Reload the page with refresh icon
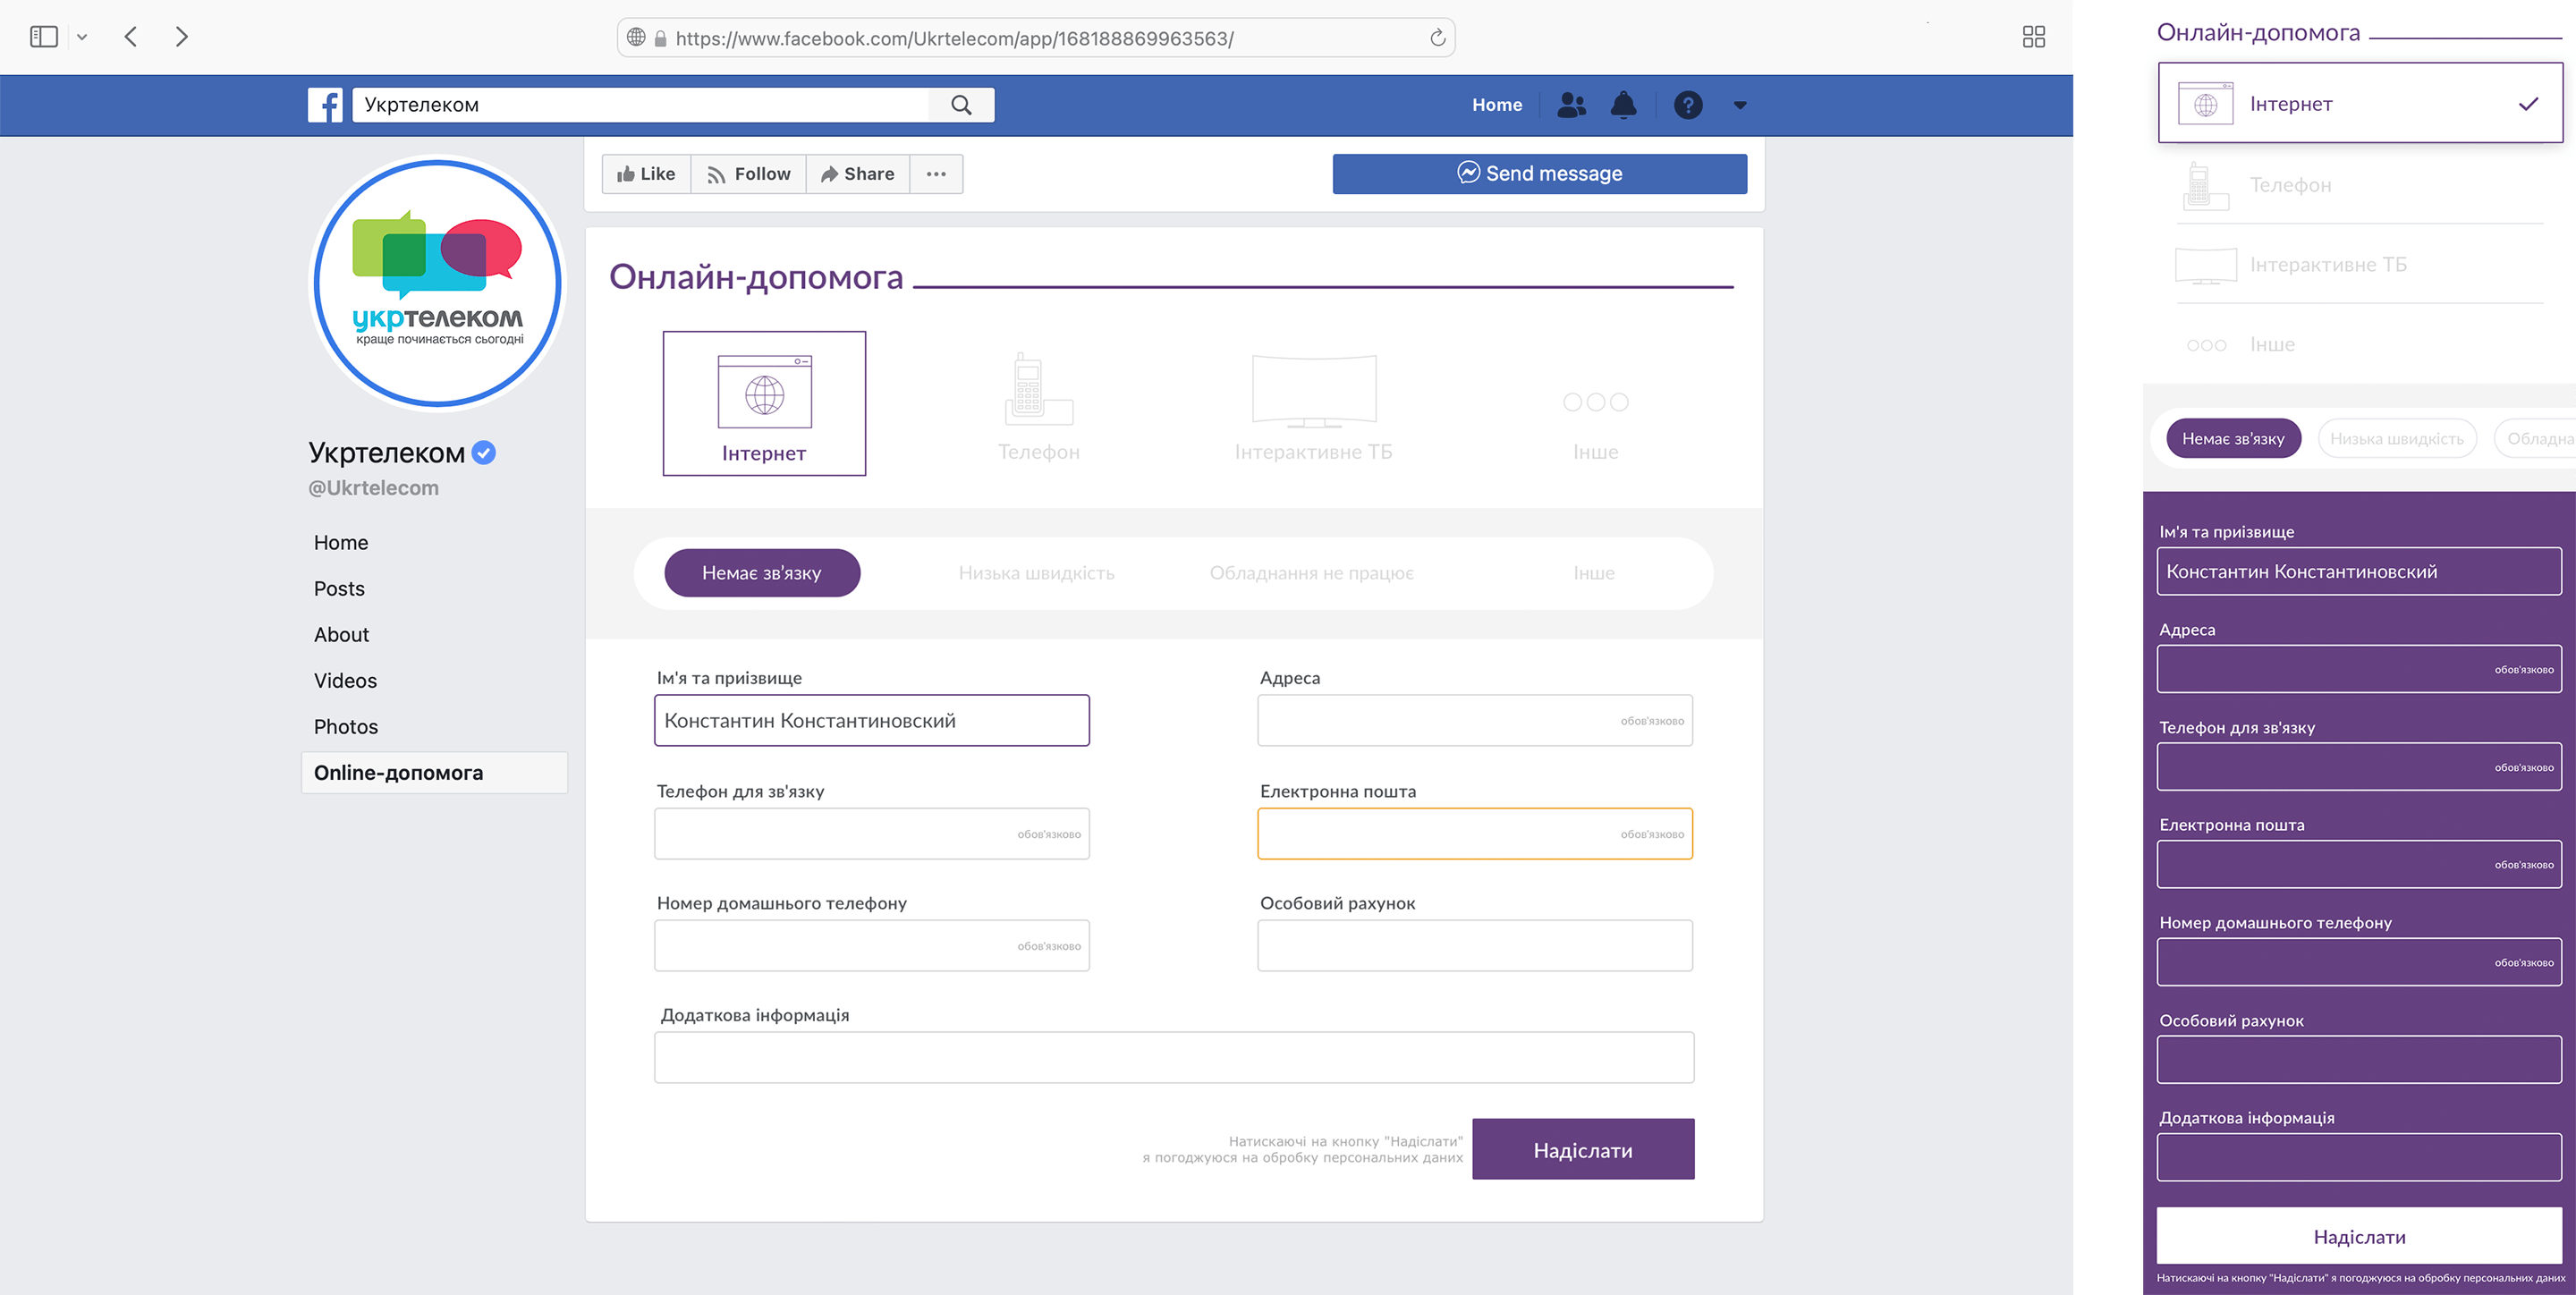The height and width of the screenshot is (1295, 2576). (1437, 38)
